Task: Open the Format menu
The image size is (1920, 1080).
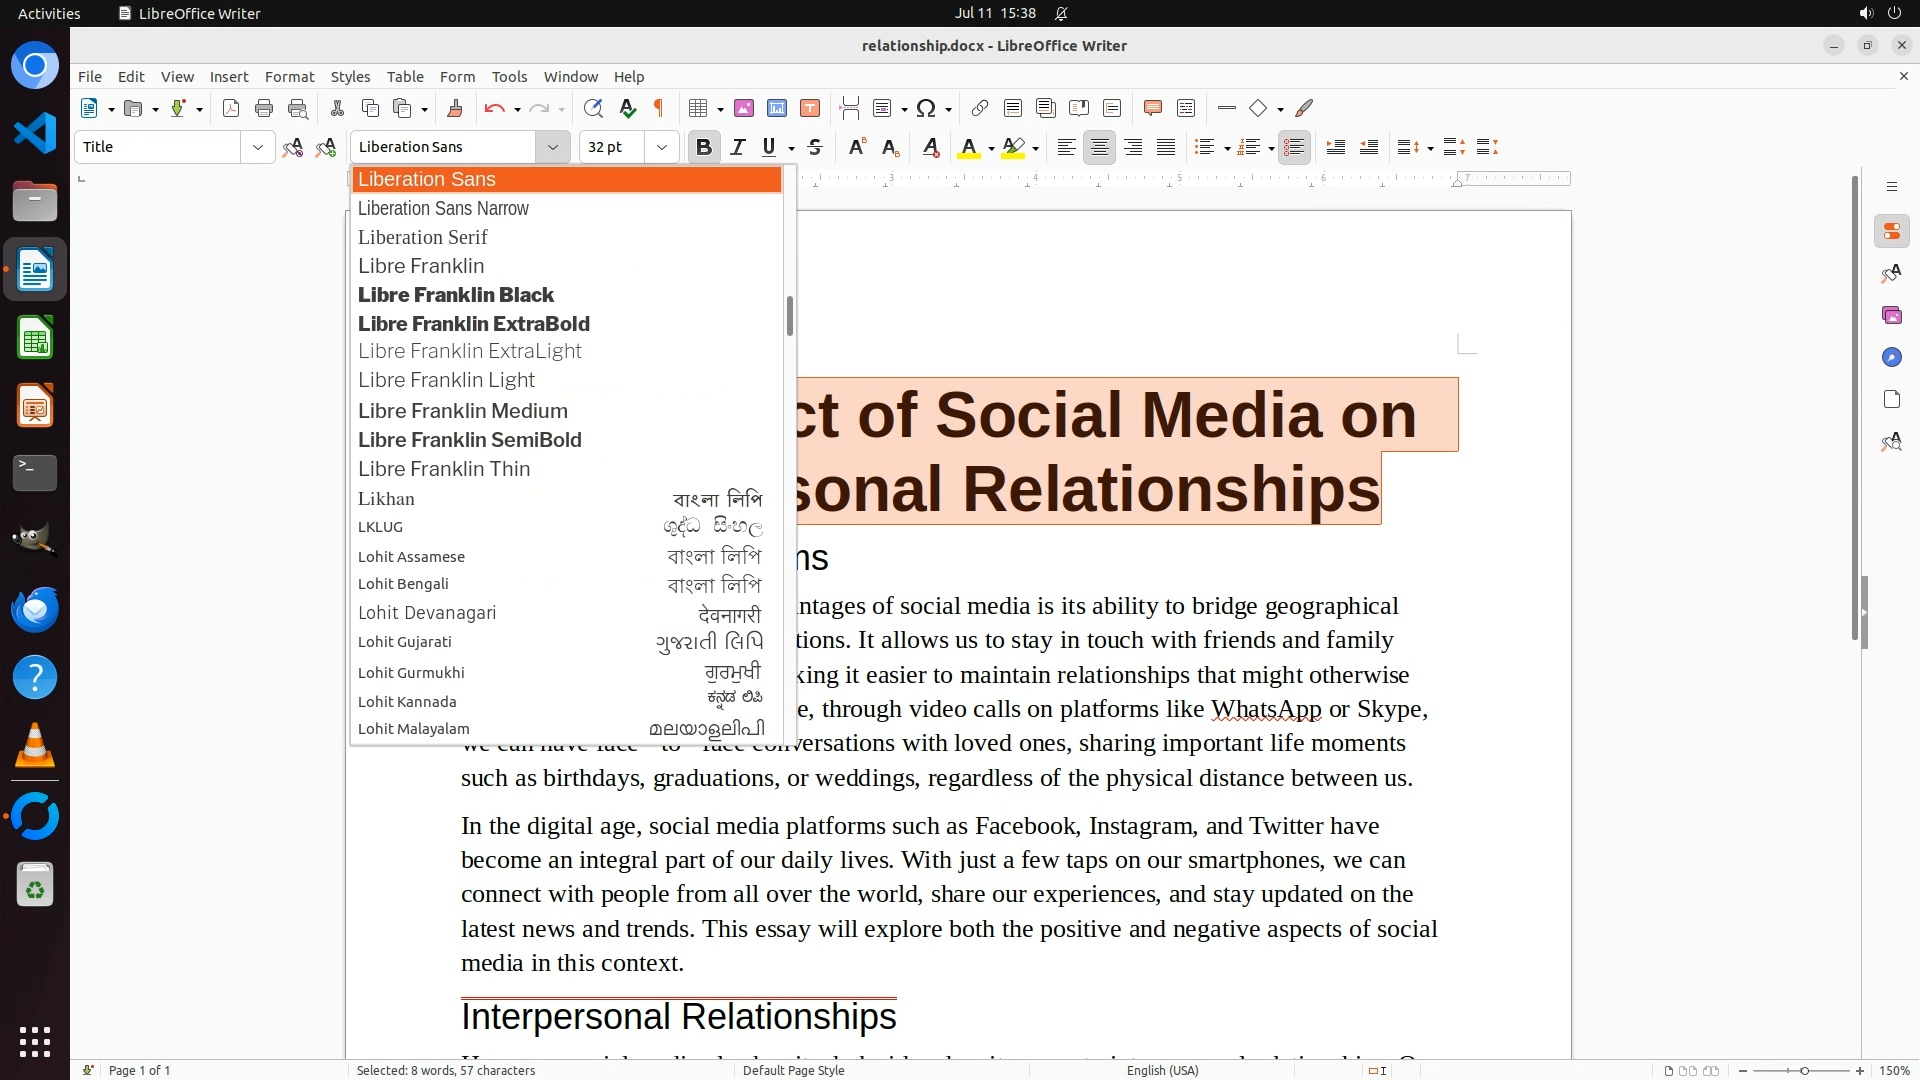Action: coord(289,77)
